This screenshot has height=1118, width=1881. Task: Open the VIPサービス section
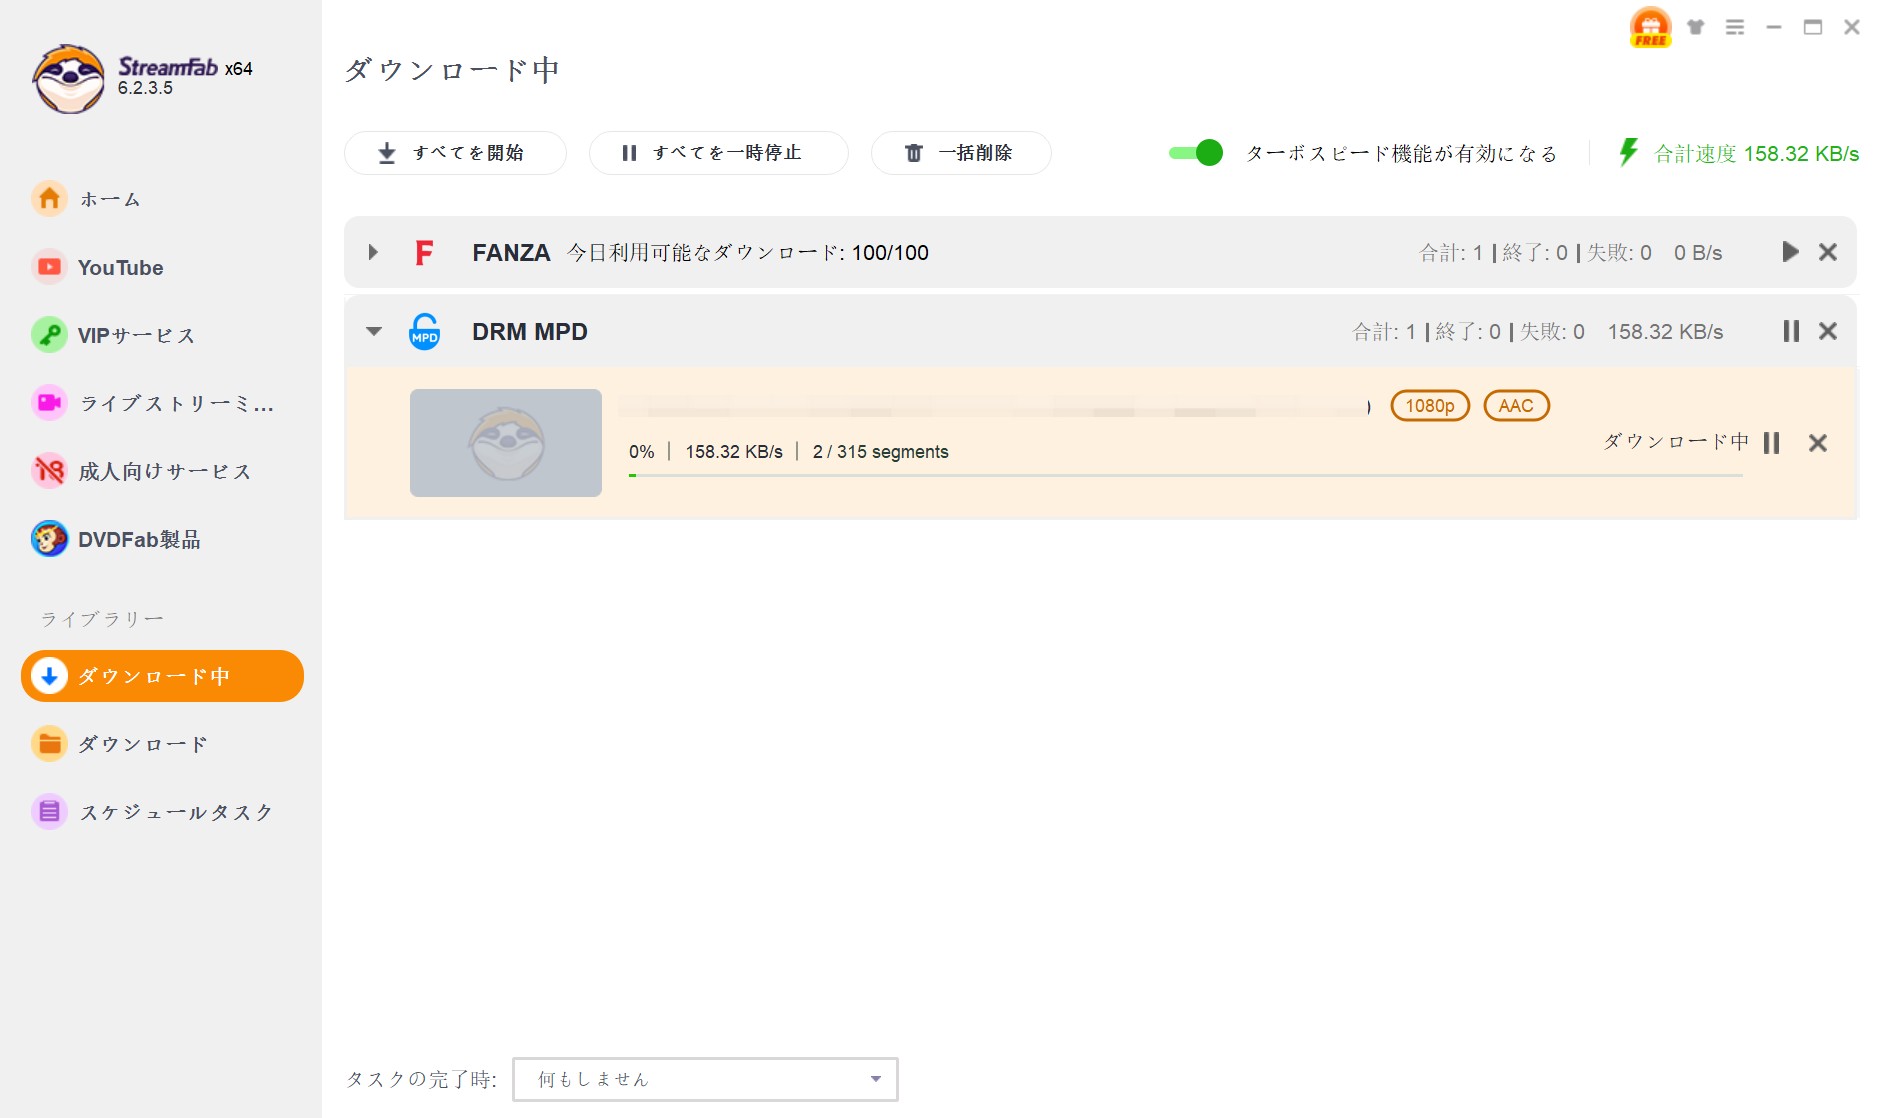(136, 335)
